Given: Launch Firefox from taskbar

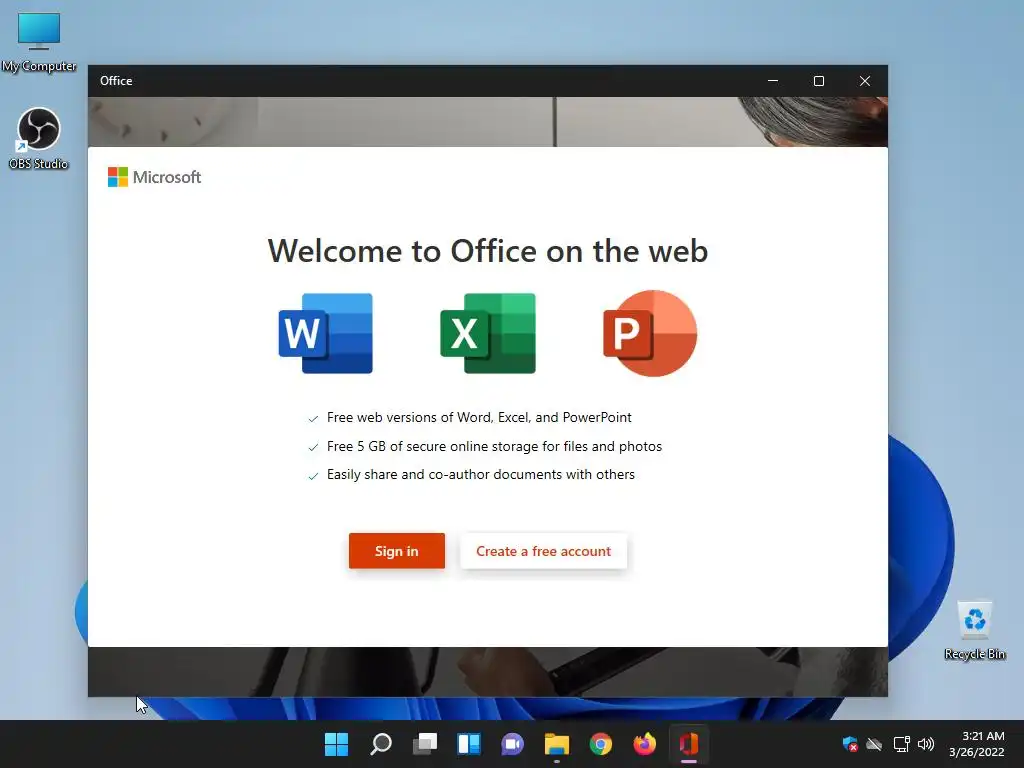Looking at the screenshot, I should tap(645, 744).
